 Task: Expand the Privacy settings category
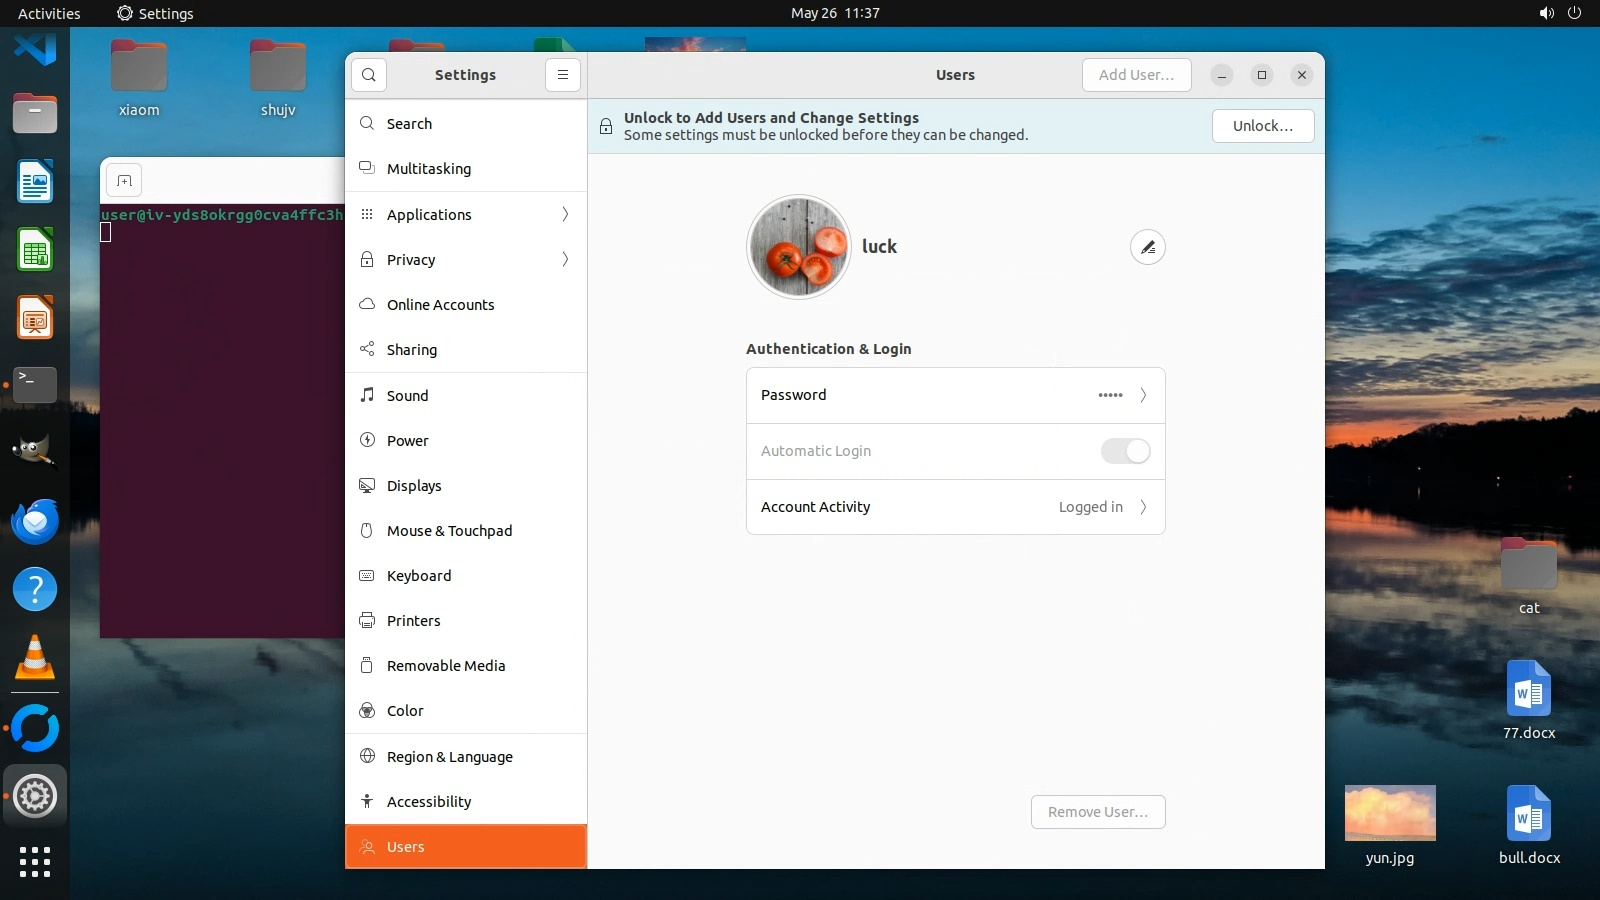(x=466, y=260)
